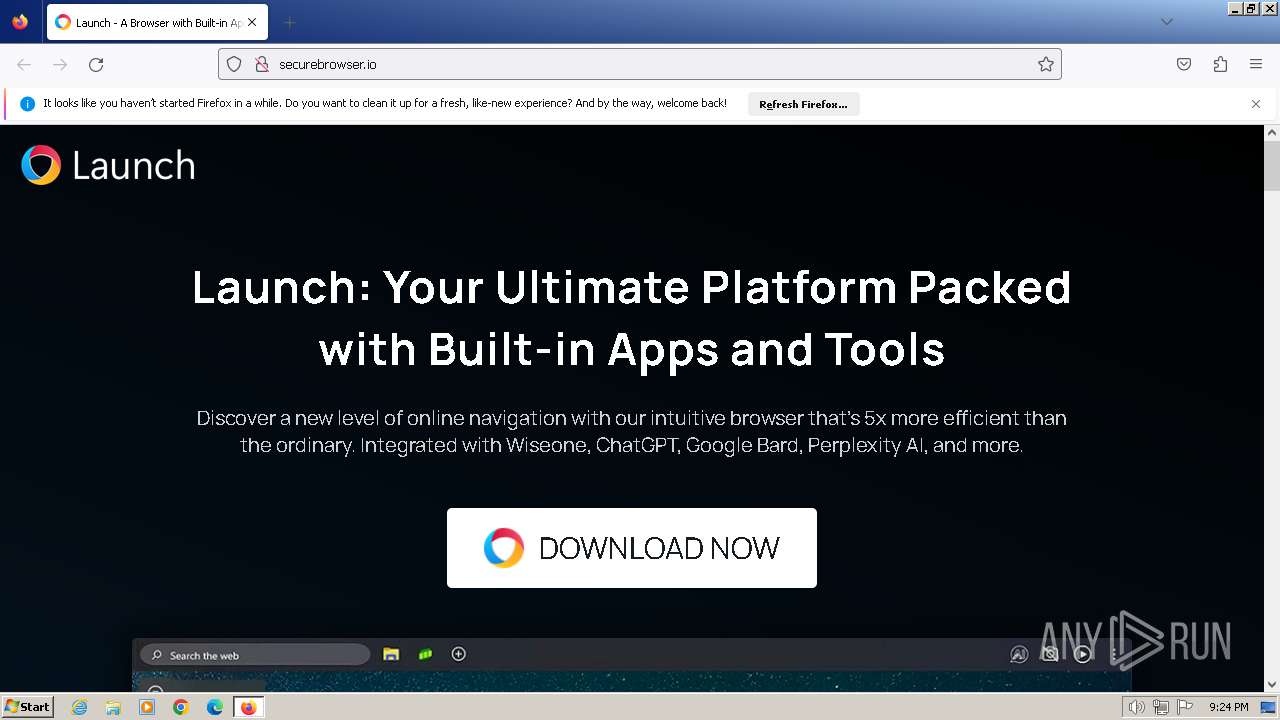The height and width of the screenshot is (720, 1280).
Task: Open File Explorer from taskbar
Action: (113, 707)
